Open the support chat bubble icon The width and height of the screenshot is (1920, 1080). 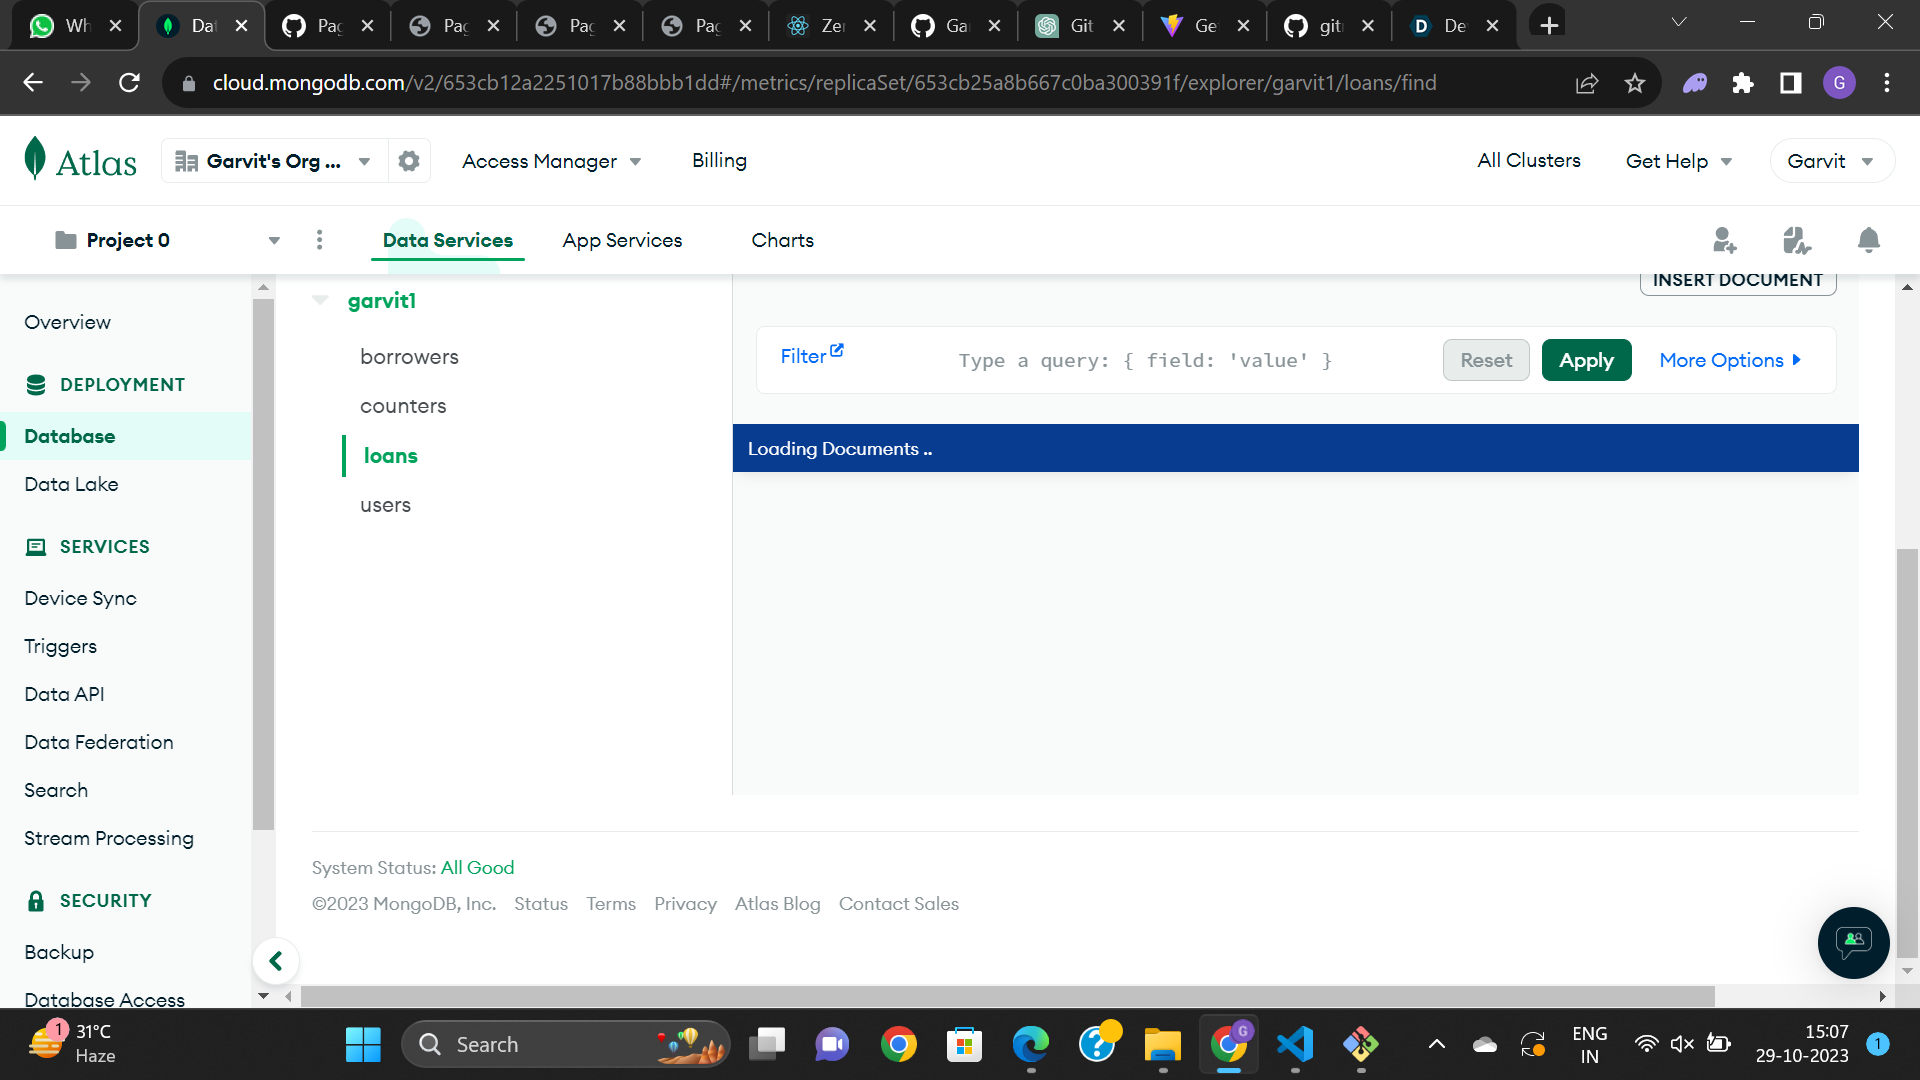pos(1853,942)
